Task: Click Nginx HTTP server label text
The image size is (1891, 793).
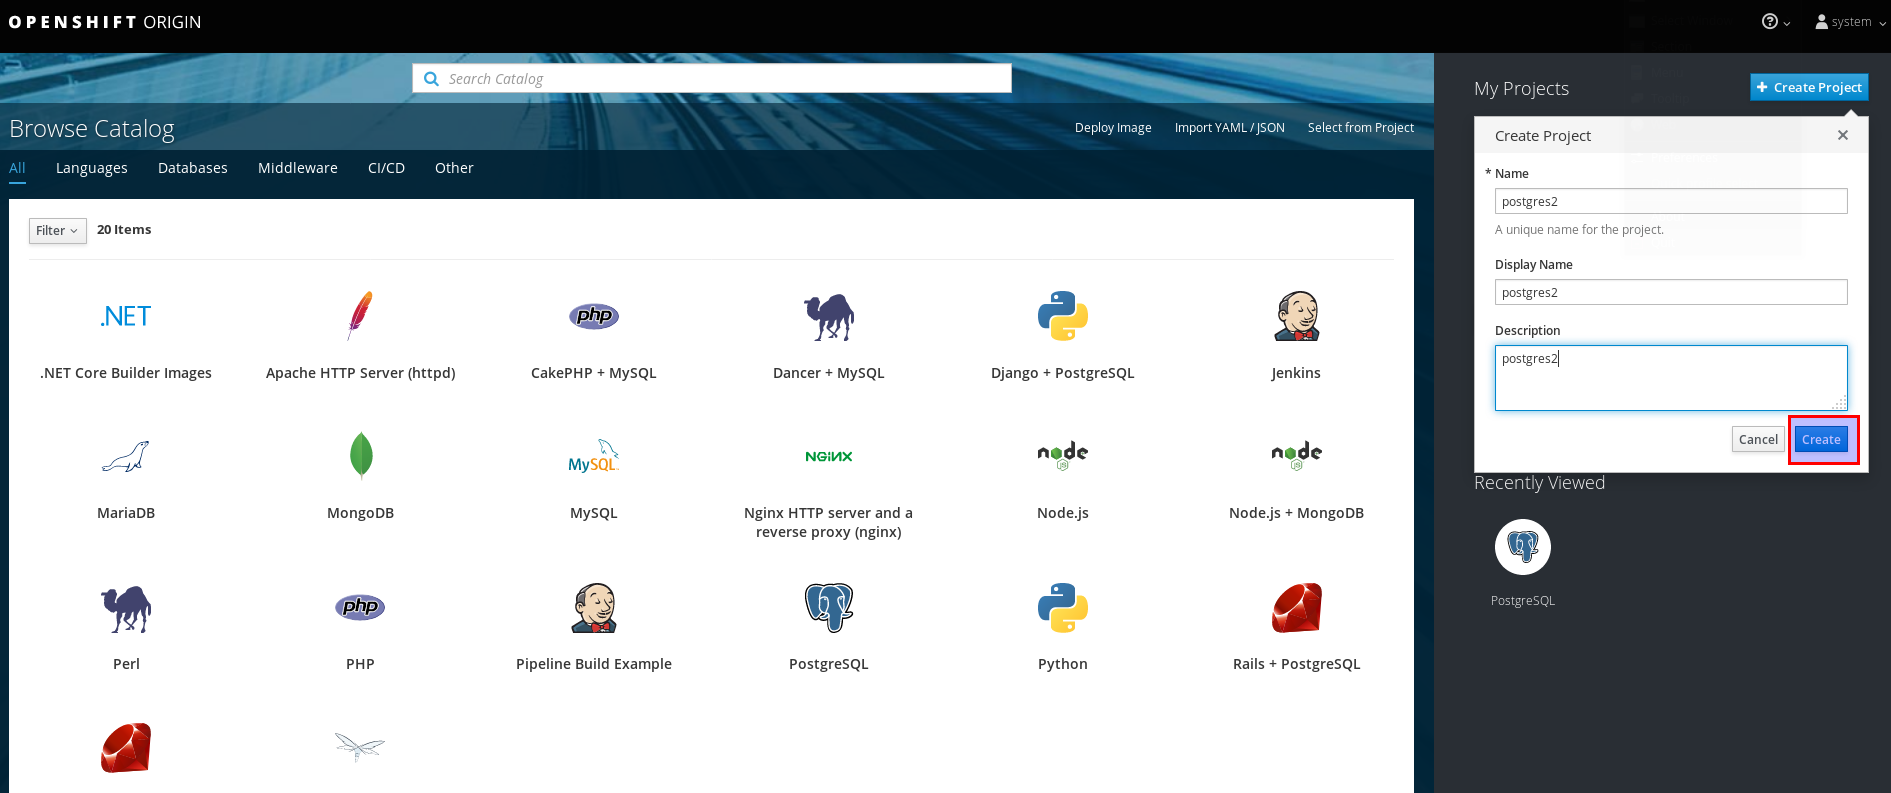Action: pos(828,523)
